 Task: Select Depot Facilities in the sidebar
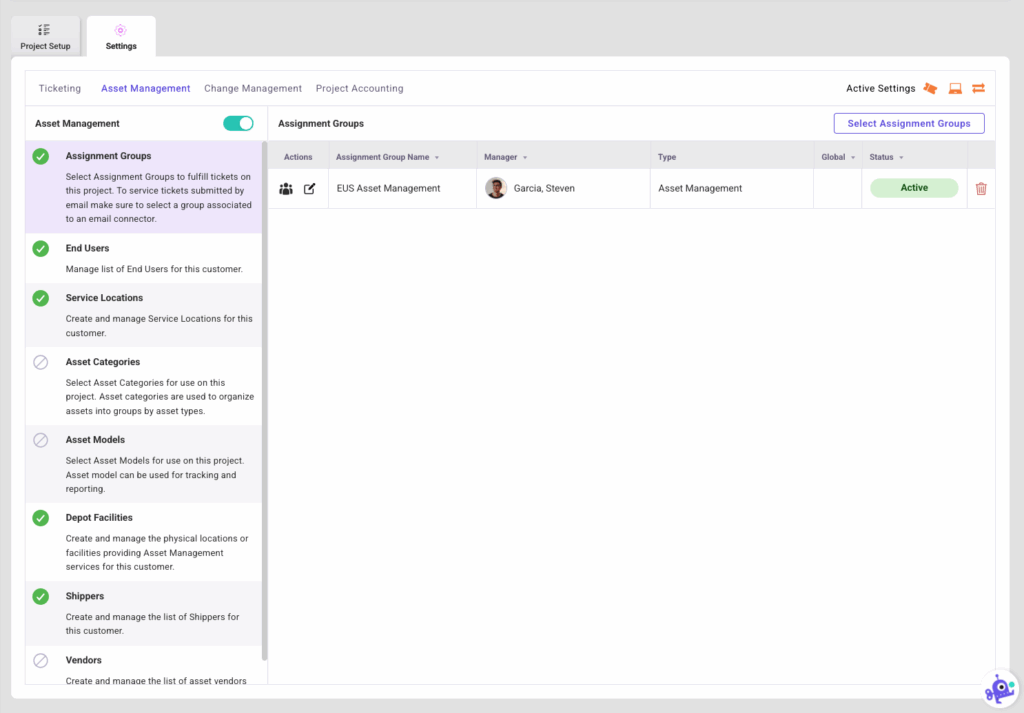[99, 518]
